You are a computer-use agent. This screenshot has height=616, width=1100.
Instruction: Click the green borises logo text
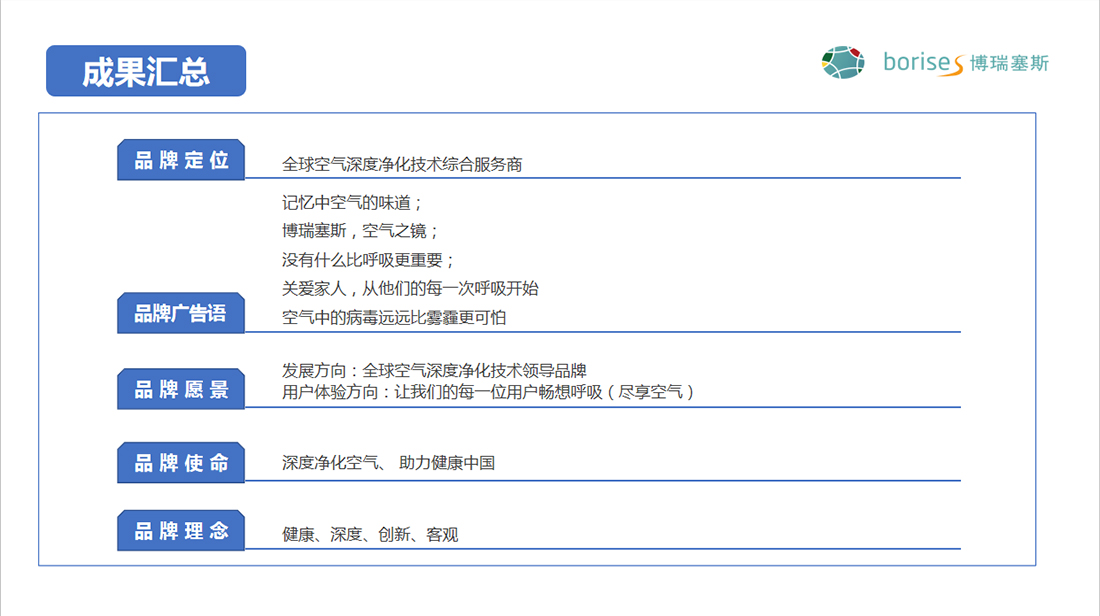tap(921, 63)
